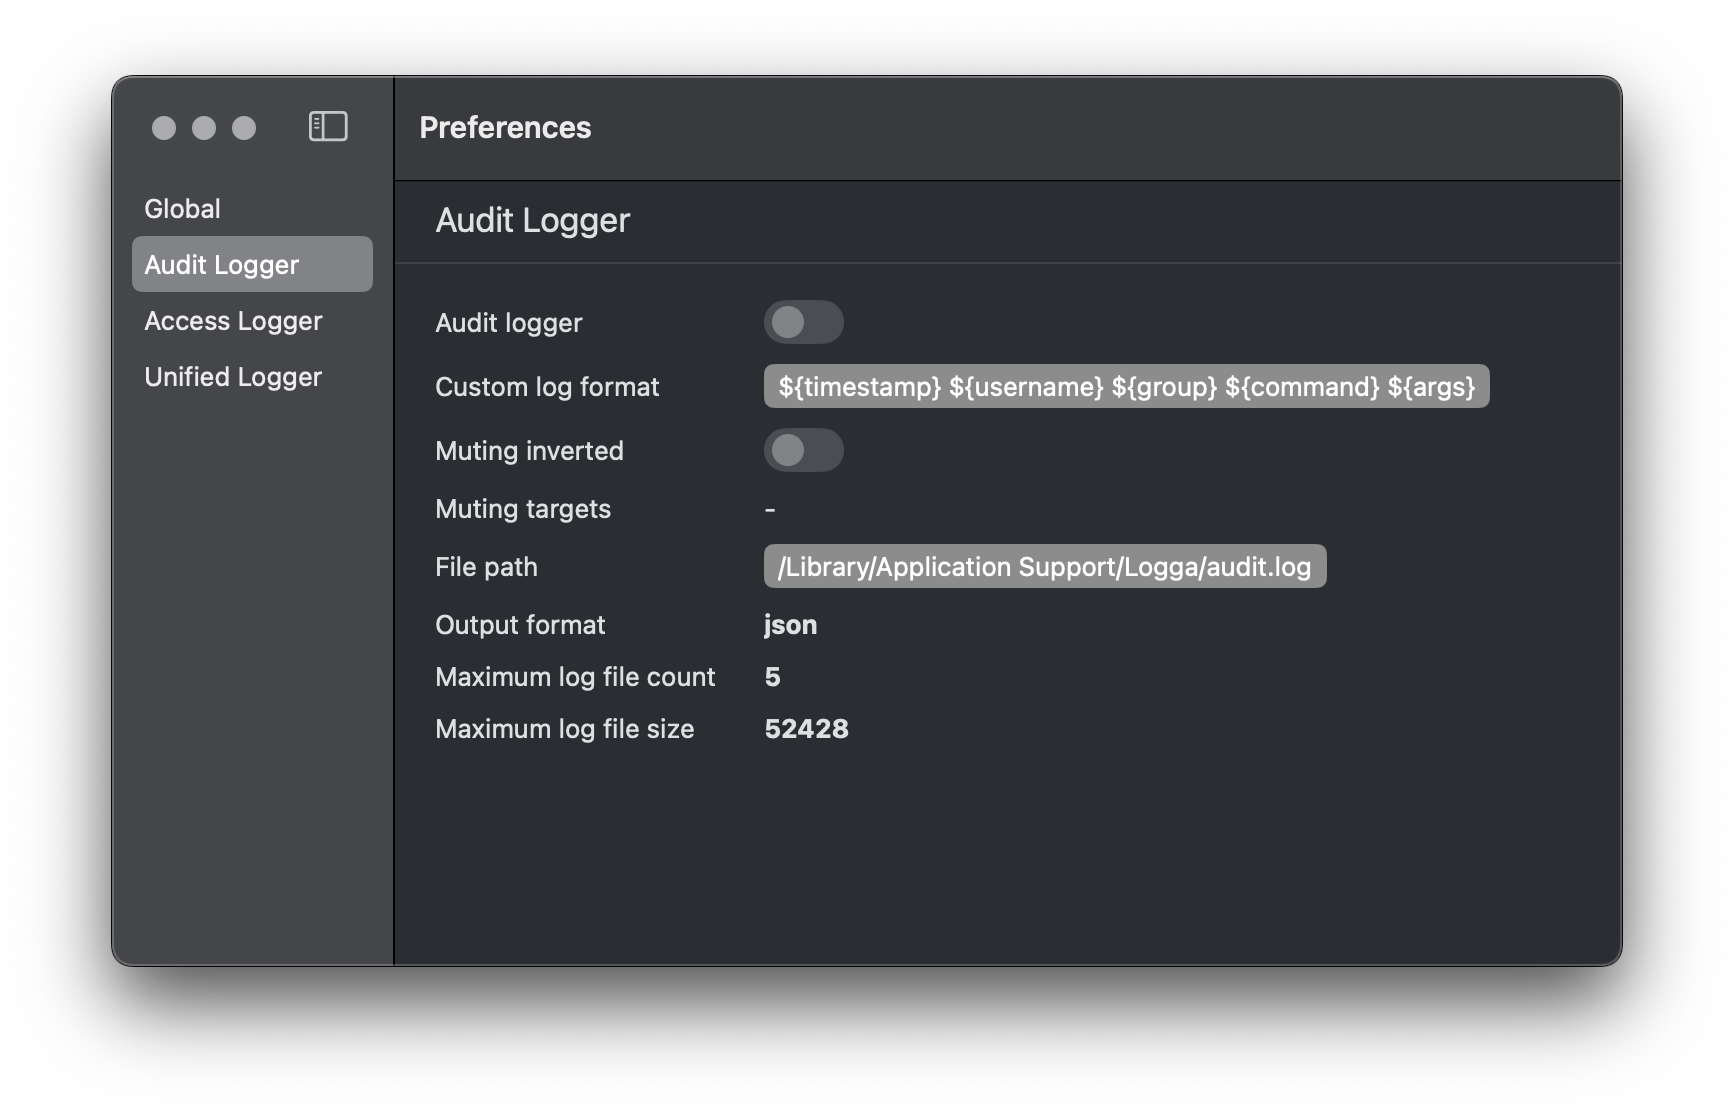Click the json Output format value
This screenshot has height=1114, width=1734.
tap(790, 625)
